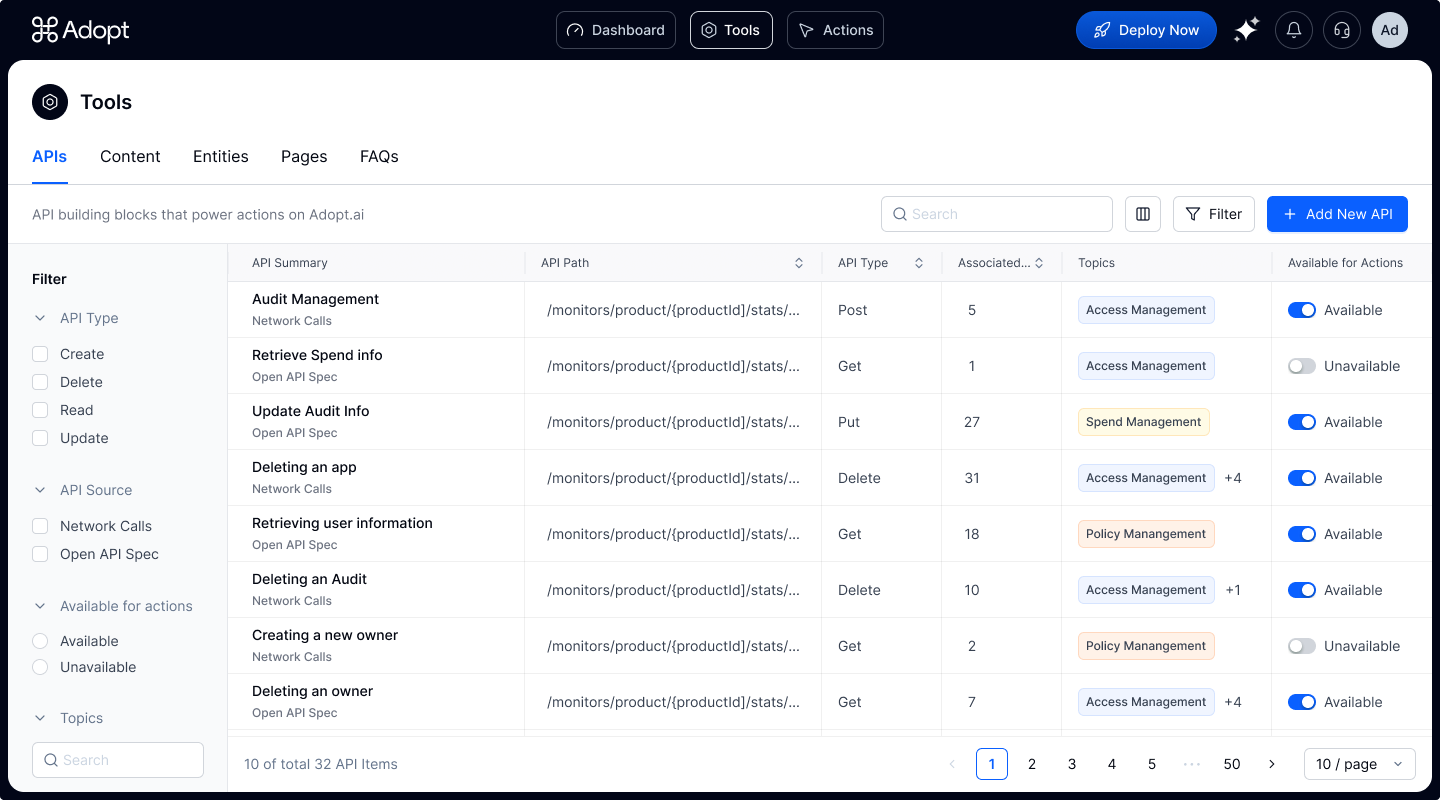This screenshot has width=1440, height=800.
Task: Toggle availability for Retrieving user information
Action: click(1302, 534)
